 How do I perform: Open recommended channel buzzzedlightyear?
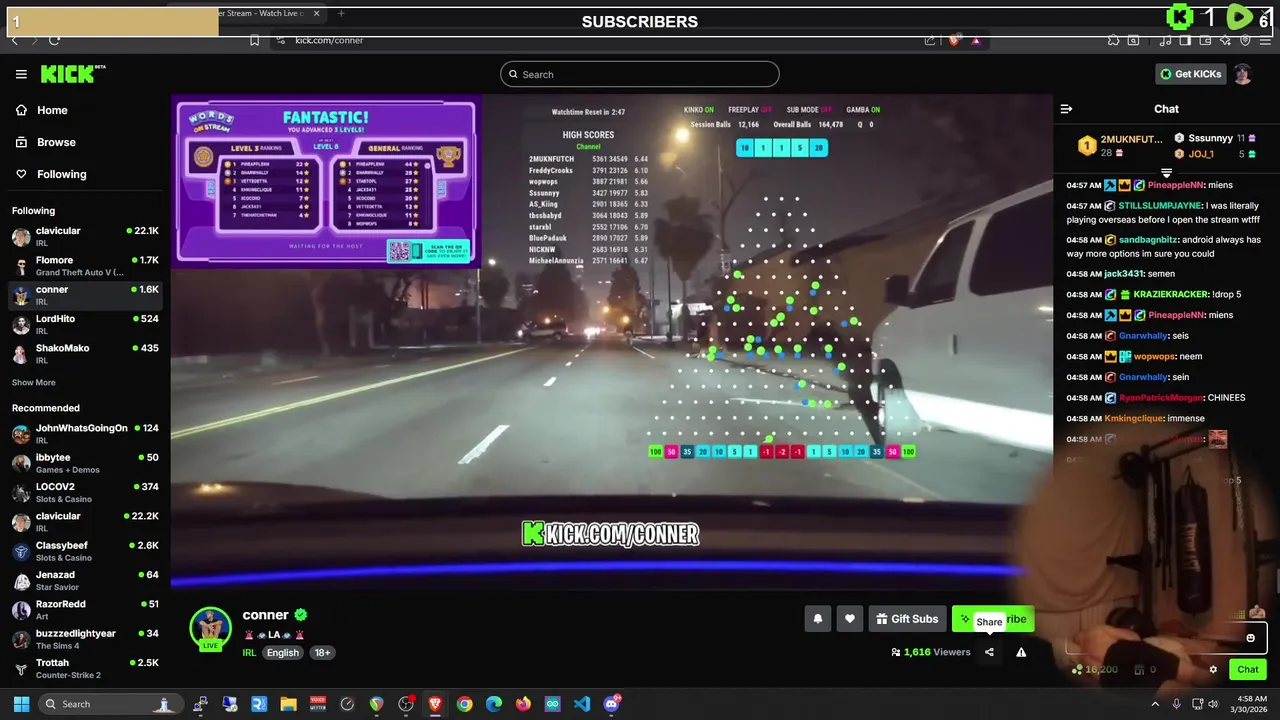(85, 639)
